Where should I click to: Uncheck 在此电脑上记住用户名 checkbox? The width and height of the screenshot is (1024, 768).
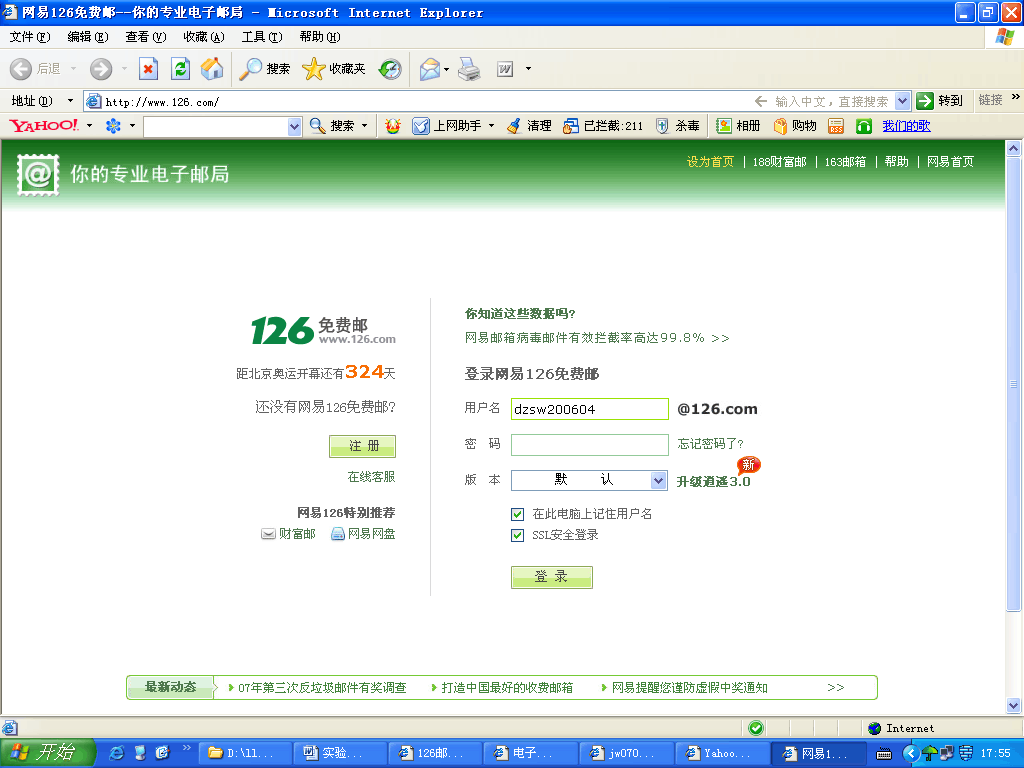click(518, 514)
